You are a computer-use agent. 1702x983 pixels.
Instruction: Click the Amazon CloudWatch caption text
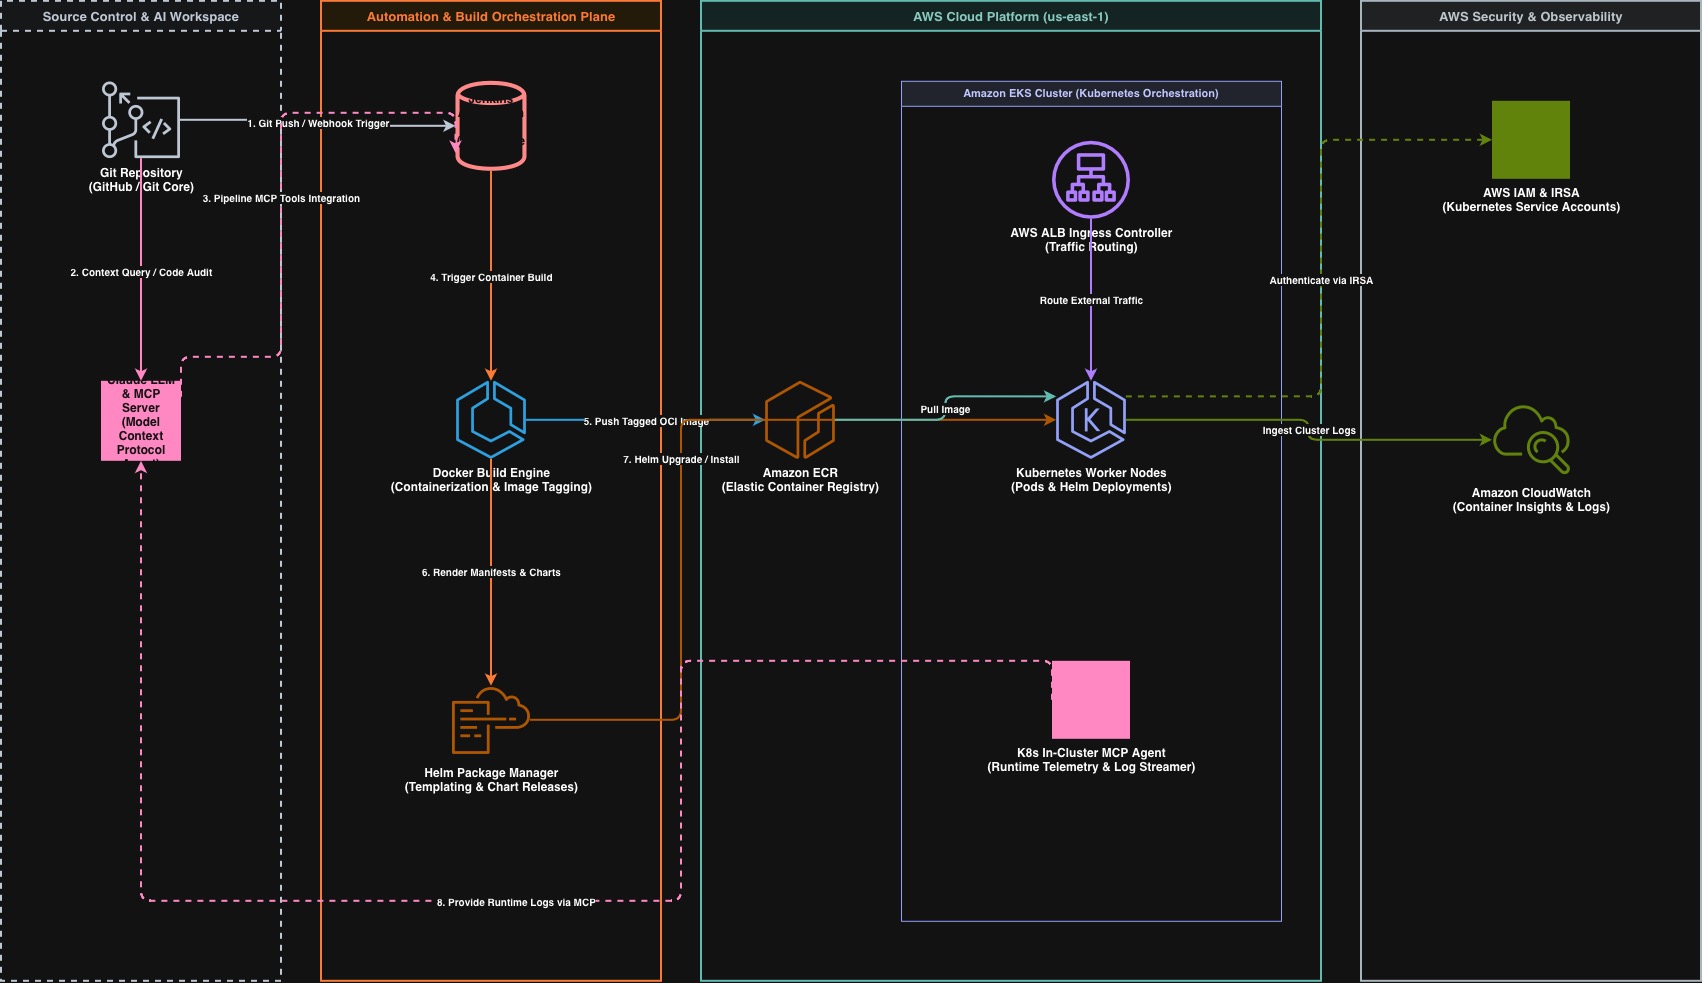[1531, 500]
